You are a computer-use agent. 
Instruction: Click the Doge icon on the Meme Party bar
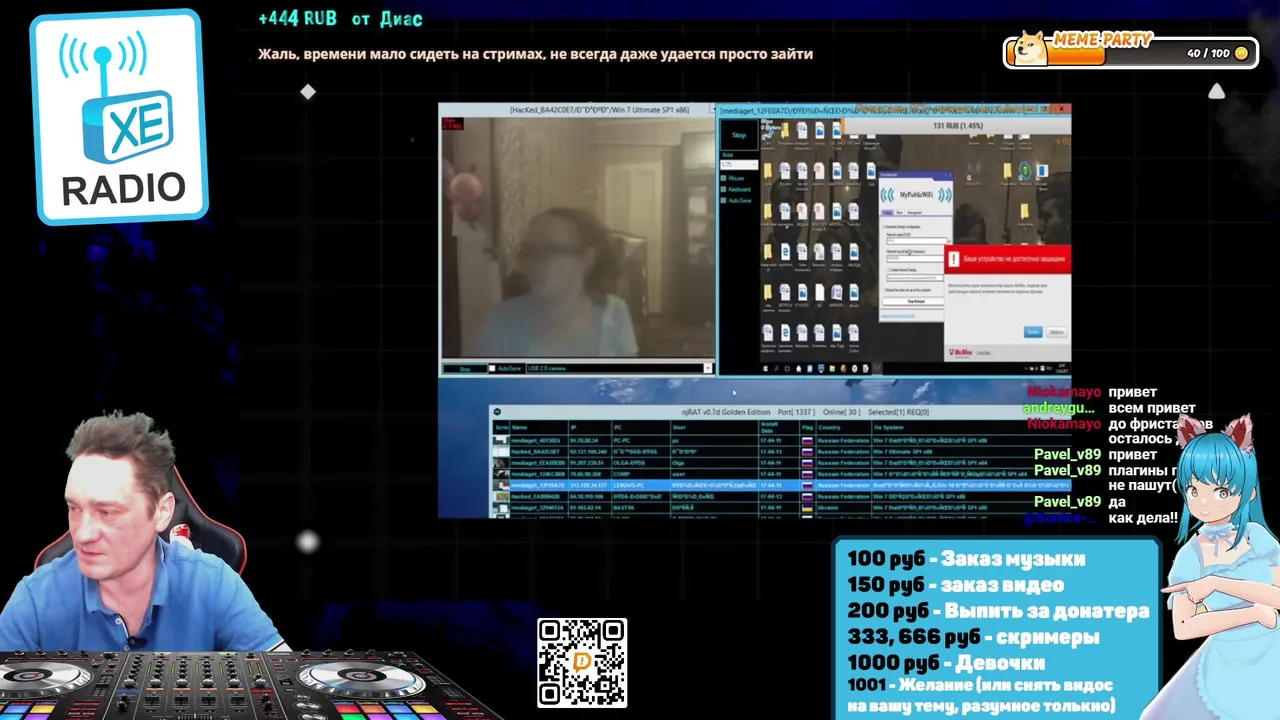(x=1030, y=47)
